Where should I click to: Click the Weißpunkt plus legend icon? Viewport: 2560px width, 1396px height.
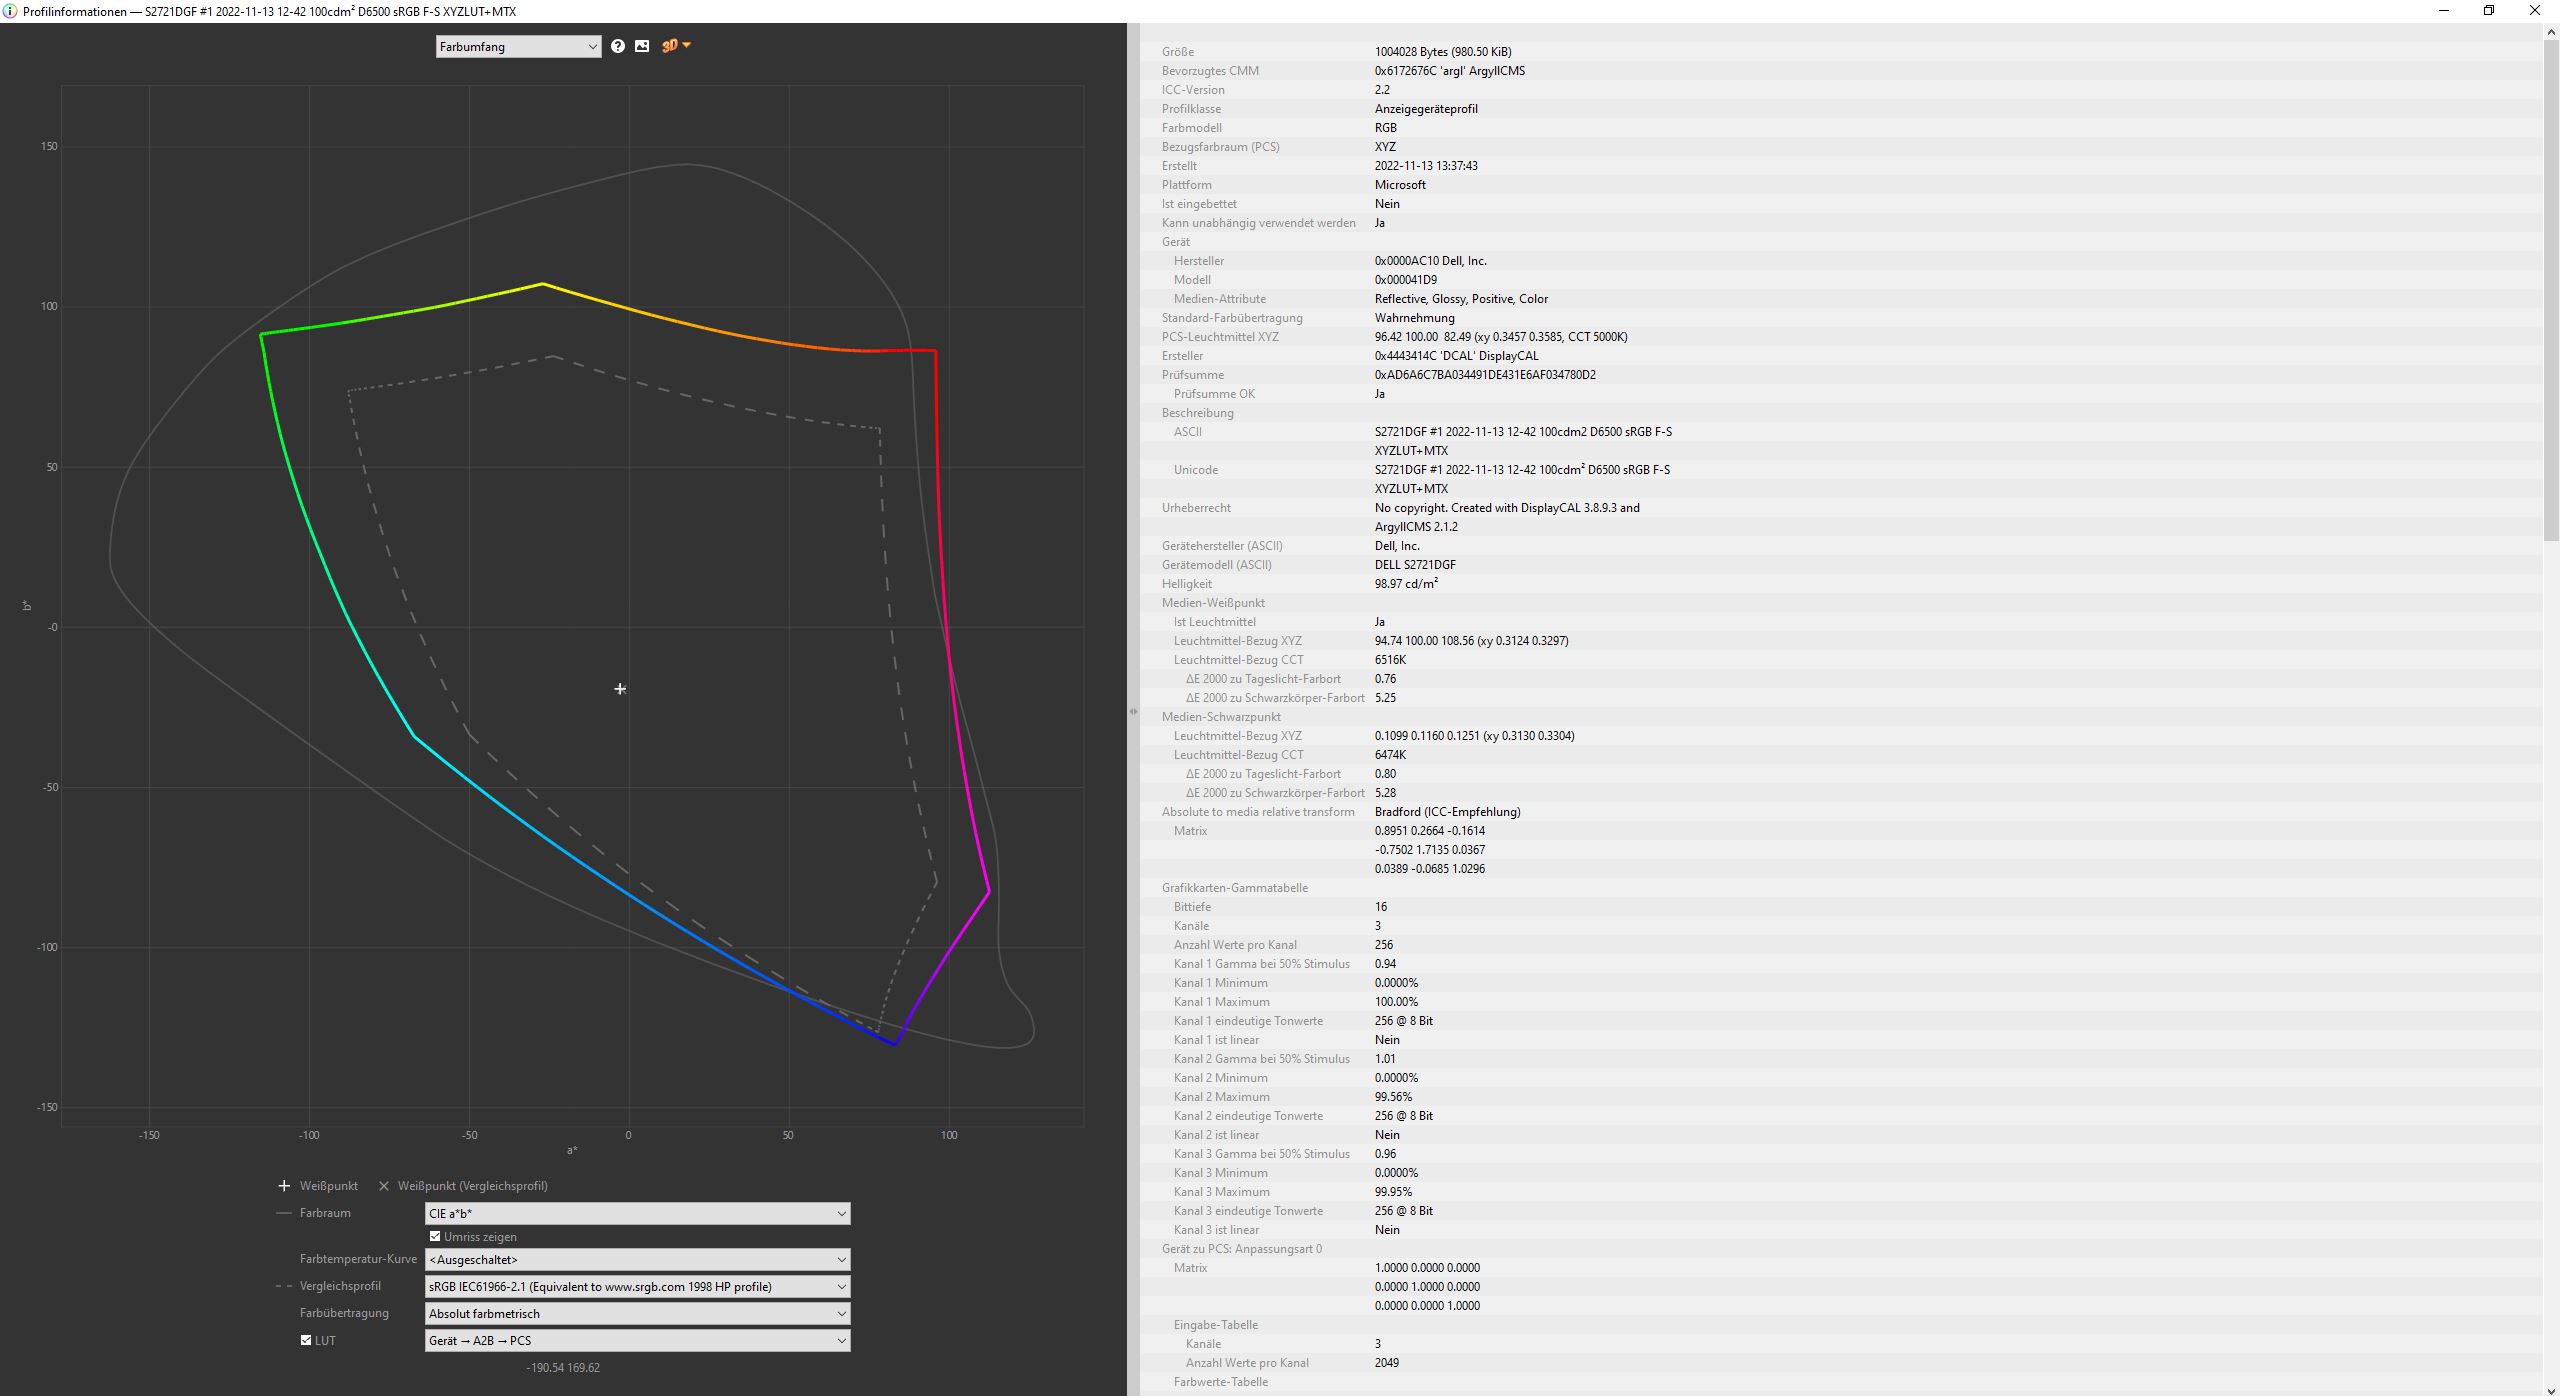[x=284, y=1186]
